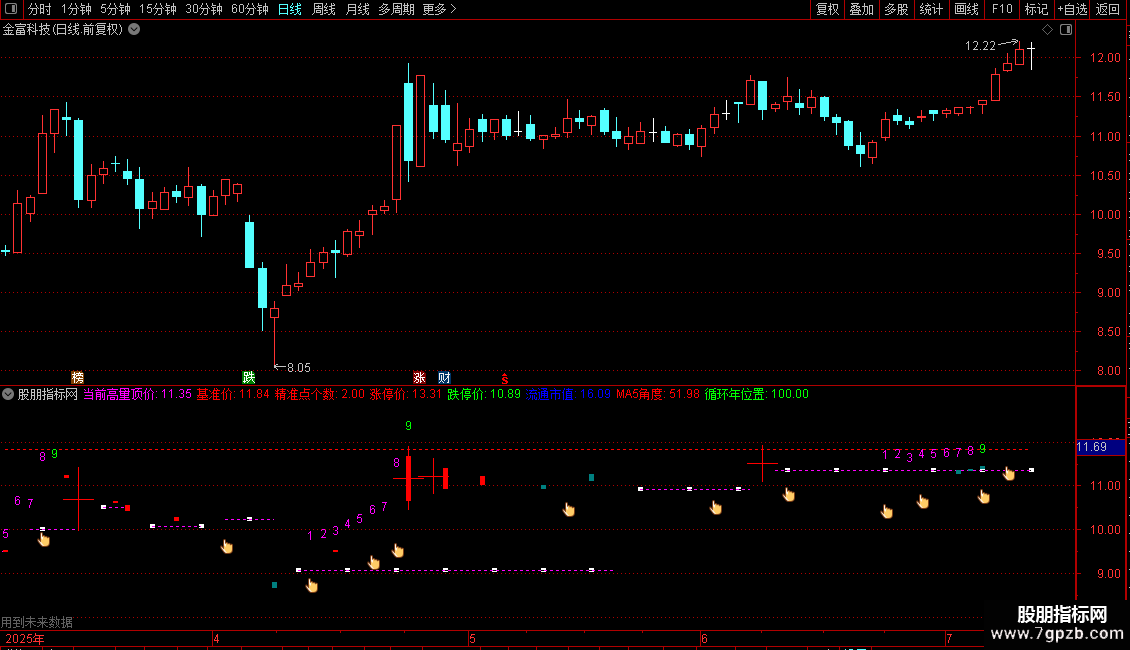Click the 返回 back button
The width and height of the screenshot is (1130, 650).
point(1108,9)
